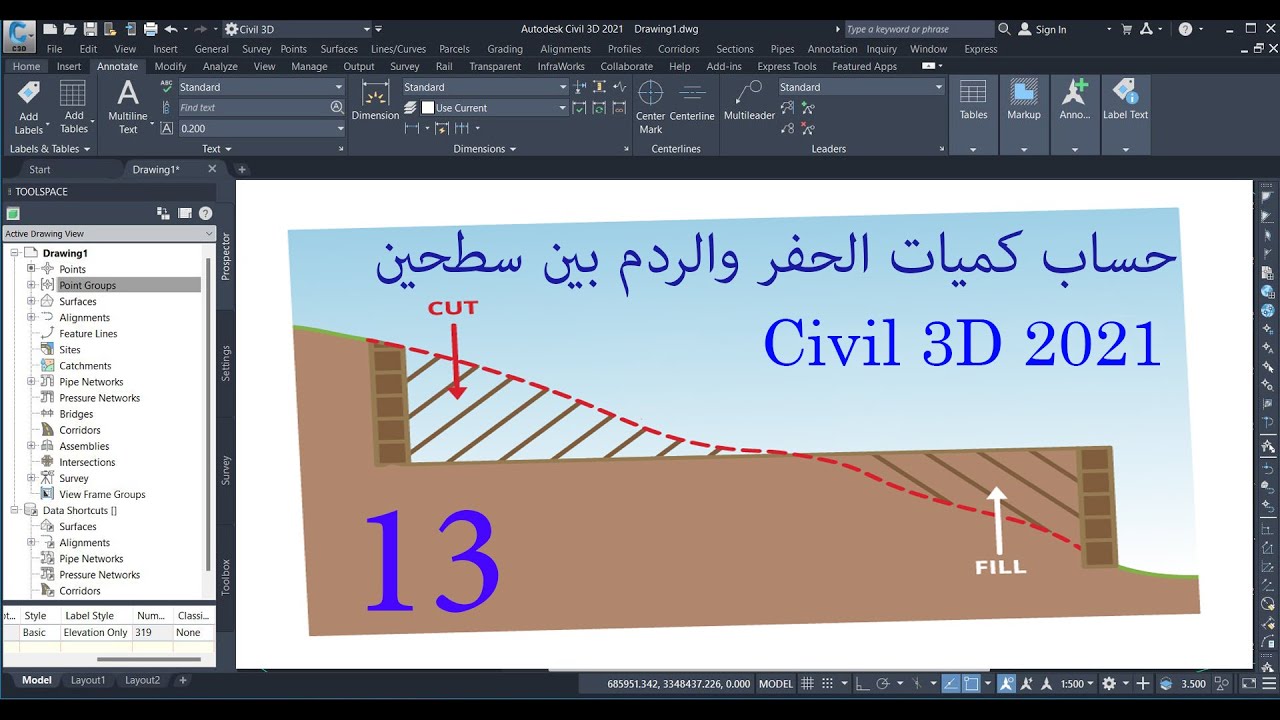Screen dimensions: 1280x720
Task: Click the Sign In button
Action: coord(1042,29)
